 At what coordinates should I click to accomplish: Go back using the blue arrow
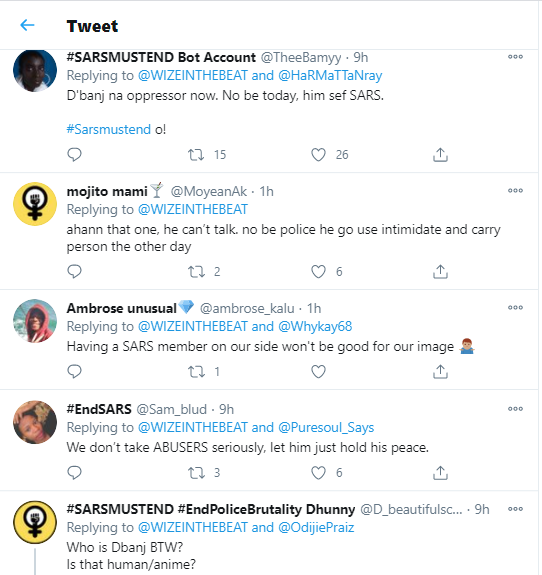click(x=27, y=25)
